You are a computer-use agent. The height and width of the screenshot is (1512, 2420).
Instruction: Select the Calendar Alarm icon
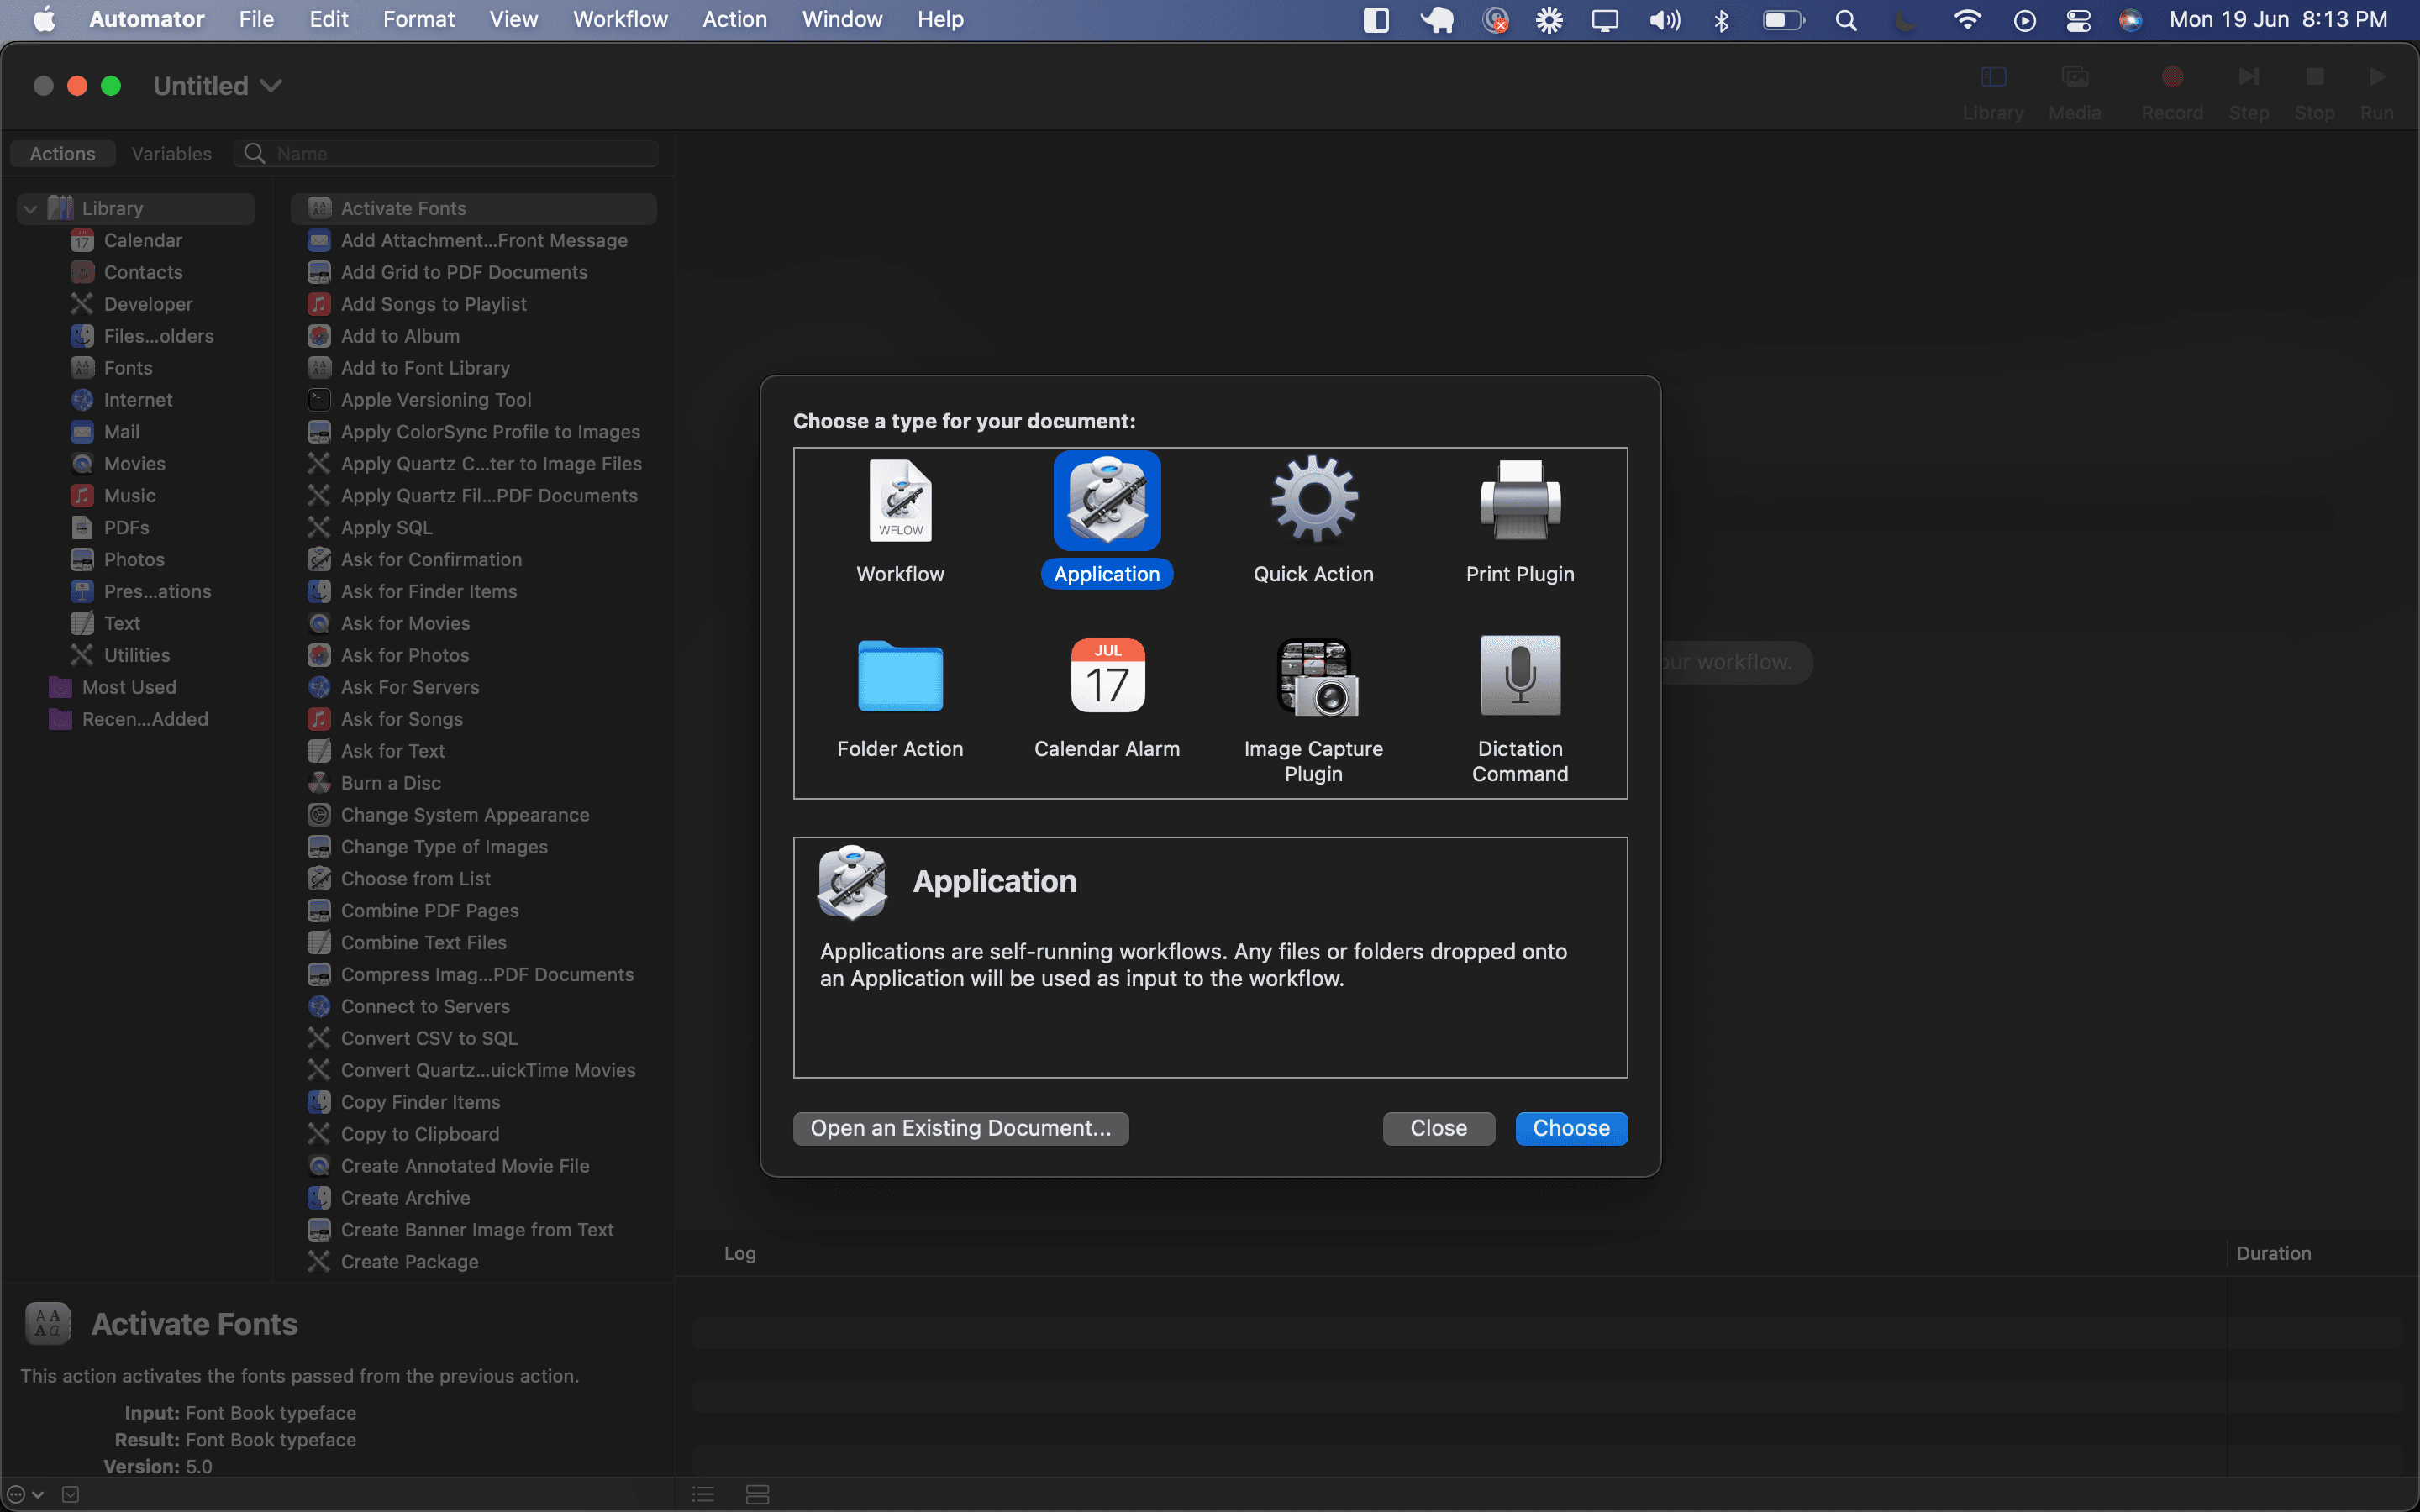(1107, 675)
